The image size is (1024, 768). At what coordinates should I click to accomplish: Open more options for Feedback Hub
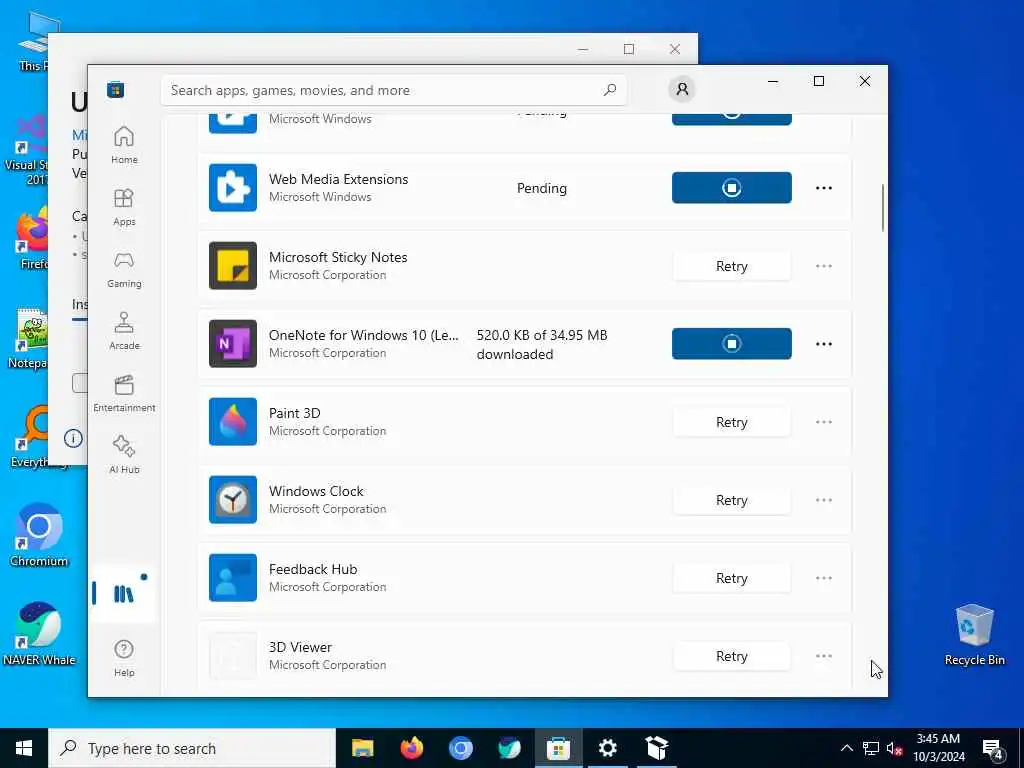pos(824,578)
